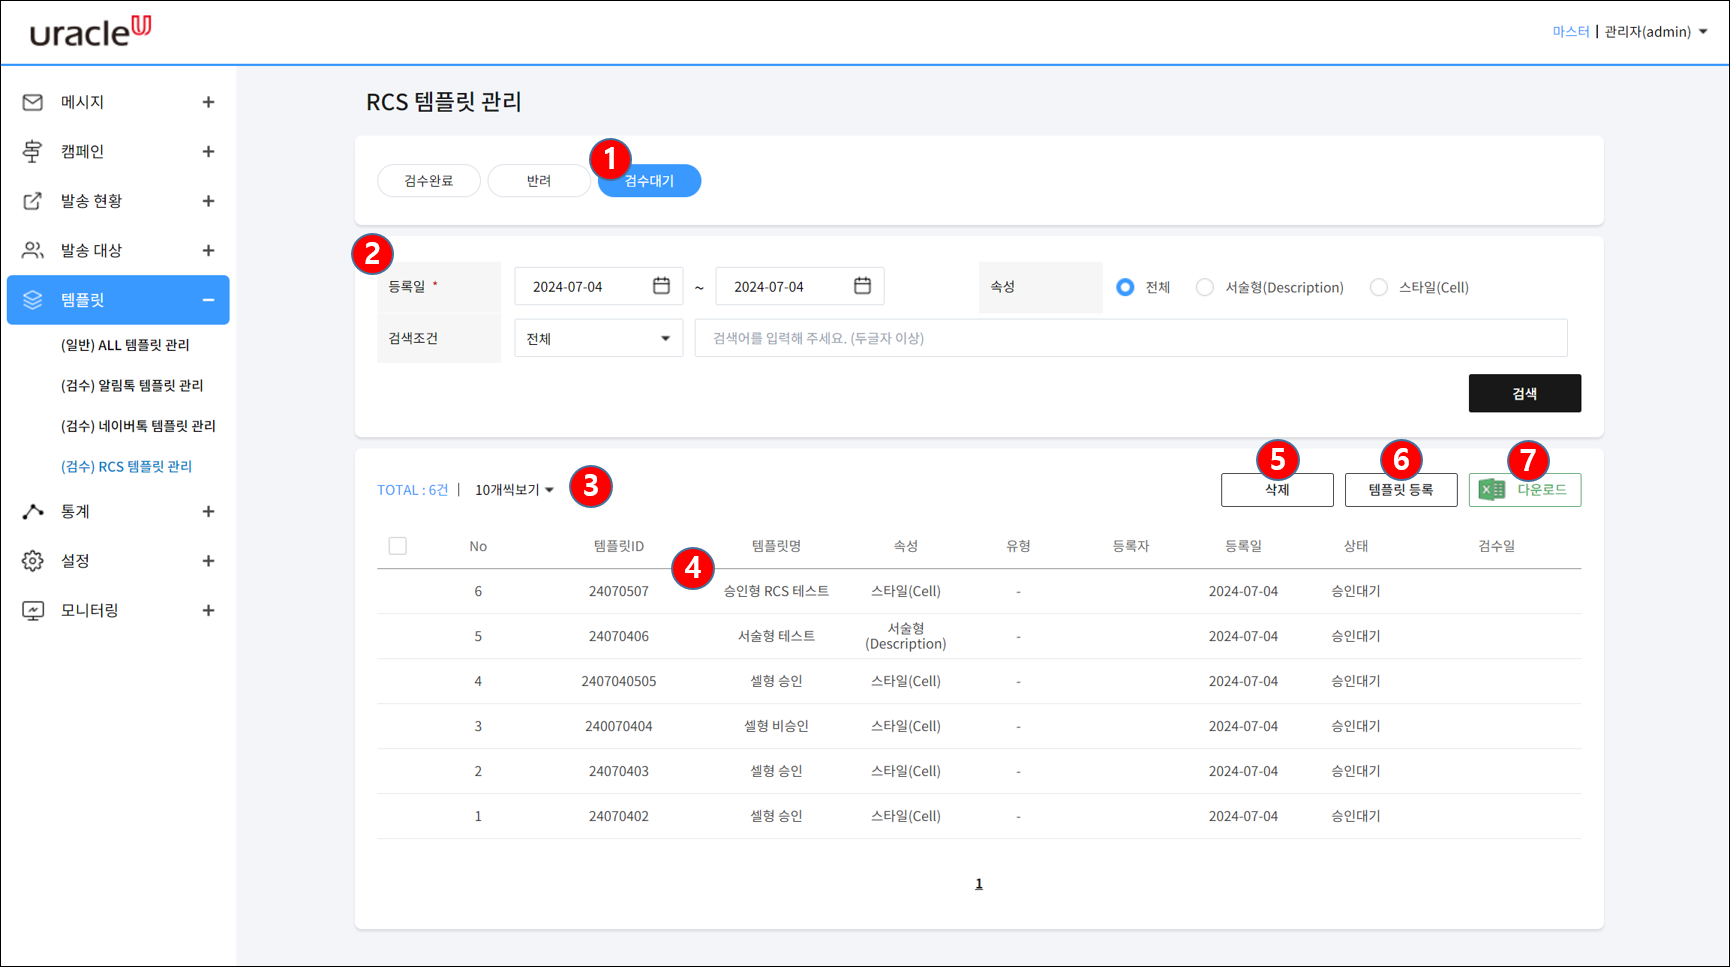Go to page 1 in pagination
This screenshot has width=1730, height=967.
[x=979, y=884]
